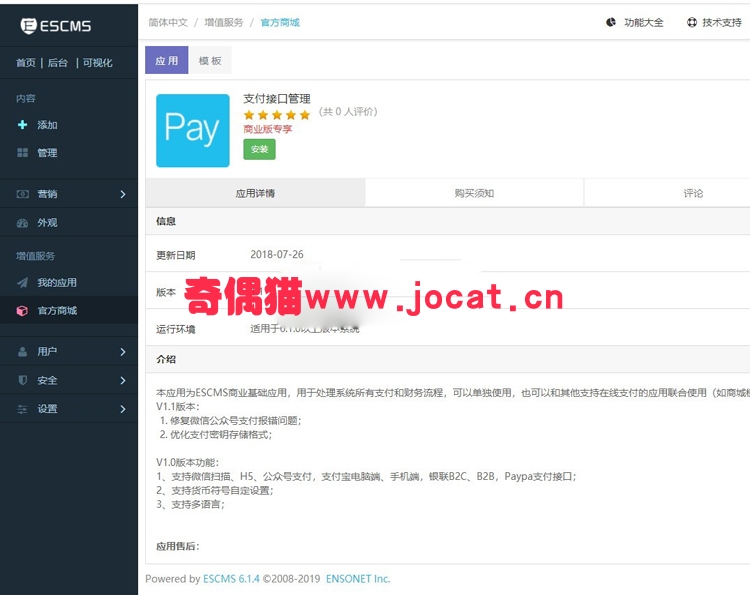Click the sliders icon beside 设置
Image resolution: width=750 pixels, height=595 pixels.
22,409
